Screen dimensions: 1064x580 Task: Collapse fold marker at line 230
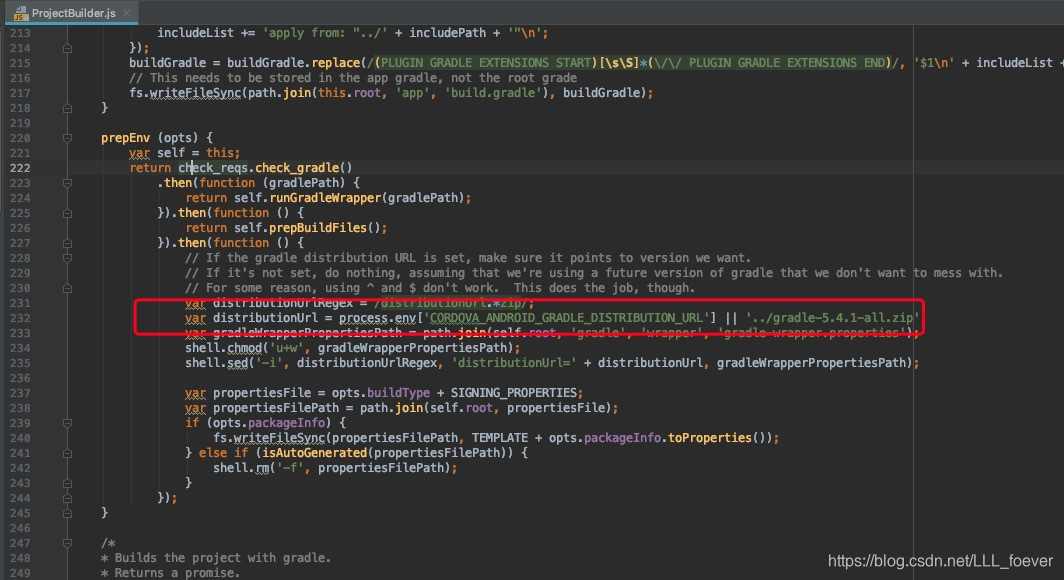click(67, 288)
